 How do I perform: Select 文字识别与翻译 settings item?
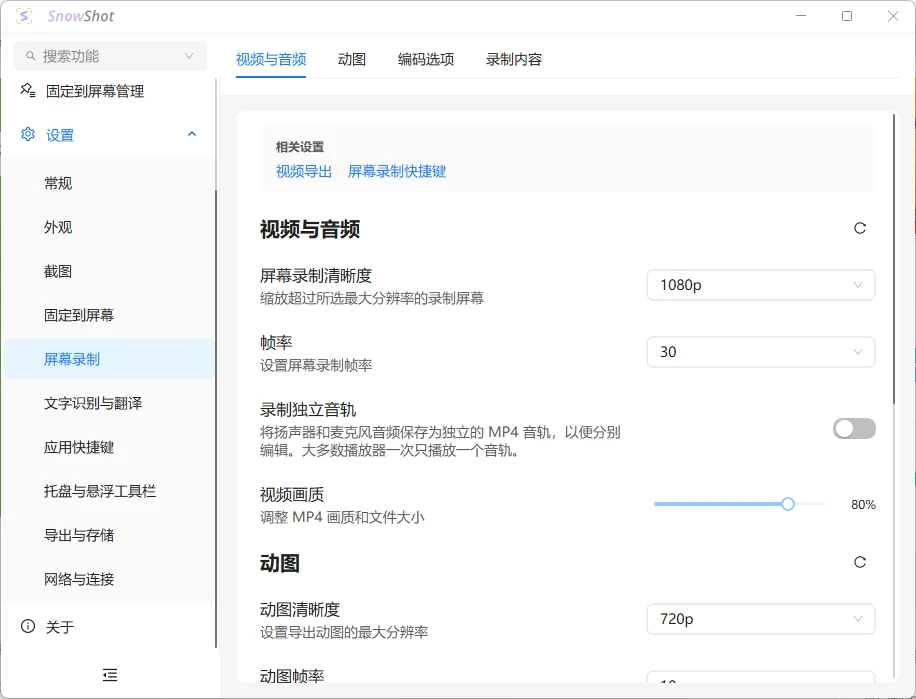point(109,404)
